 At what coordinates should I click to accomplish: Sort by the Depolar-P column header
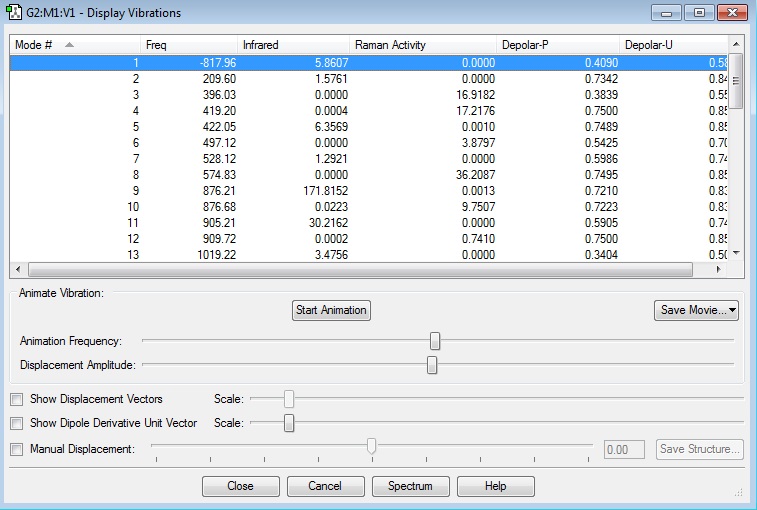pos(558,45)
